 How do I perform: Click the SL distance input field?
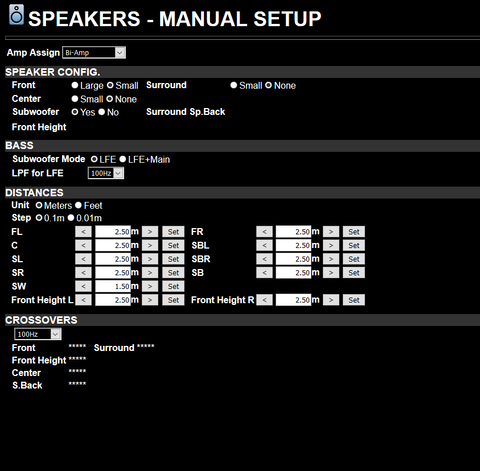point(113,259)
